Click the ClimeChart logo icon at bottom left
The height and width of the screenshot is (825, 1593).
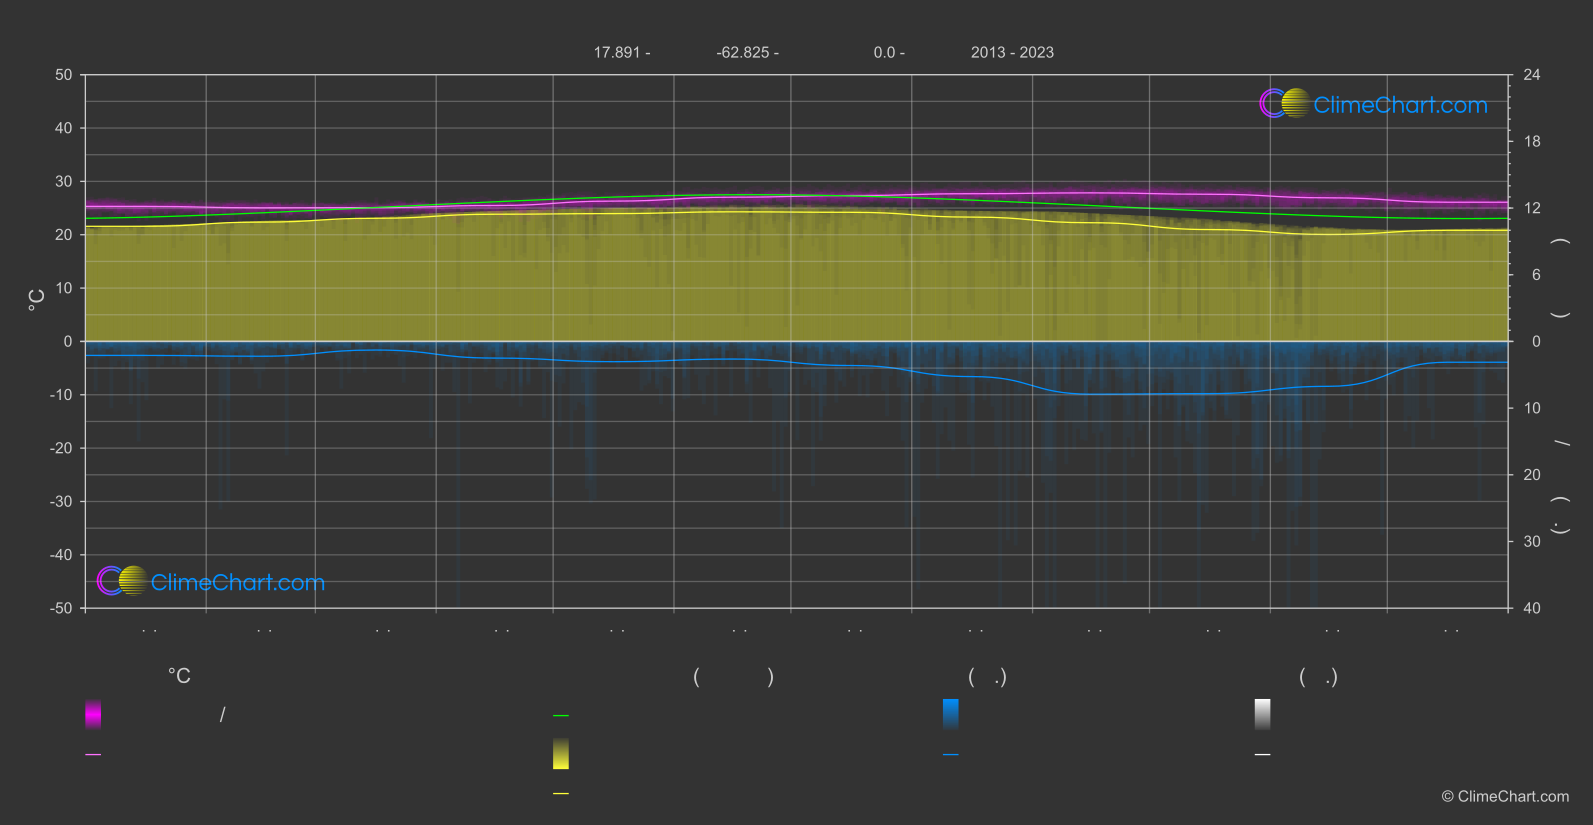click(122, 581)
